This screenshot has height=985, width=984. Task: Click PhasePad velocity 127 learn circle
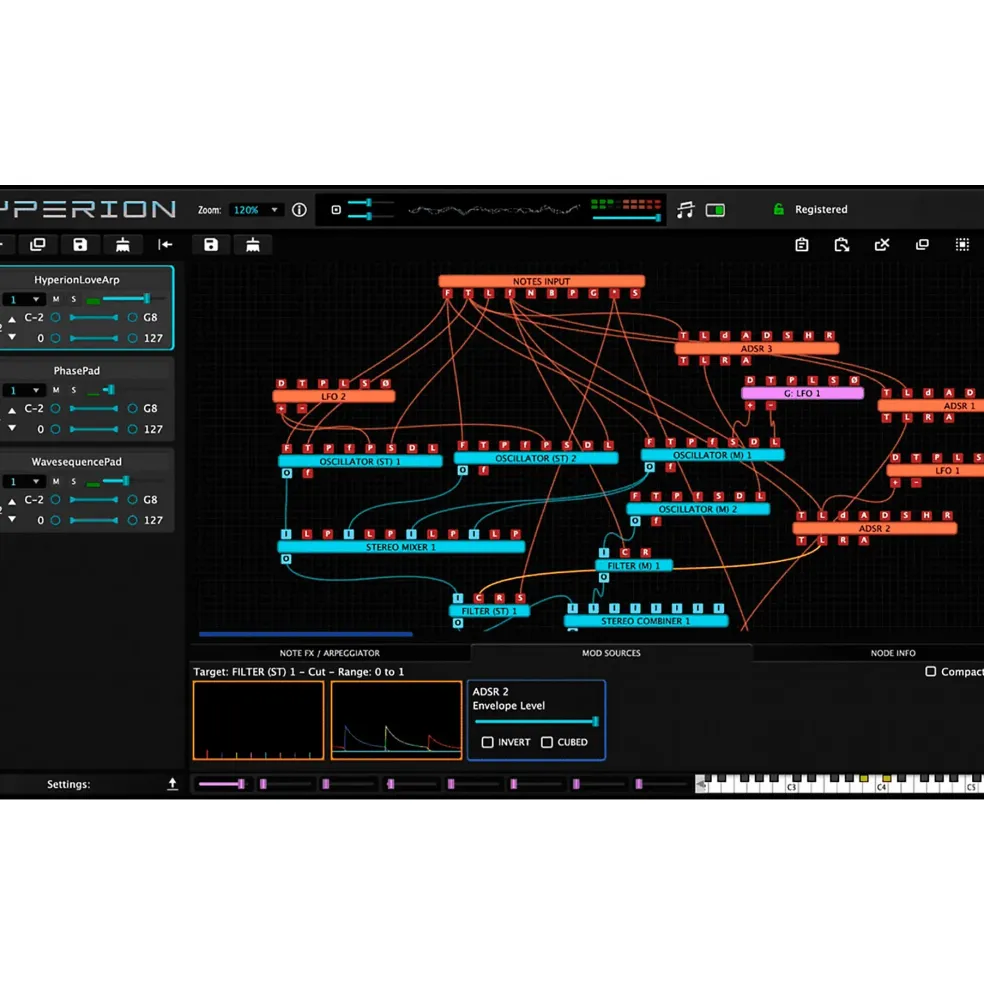132,429
